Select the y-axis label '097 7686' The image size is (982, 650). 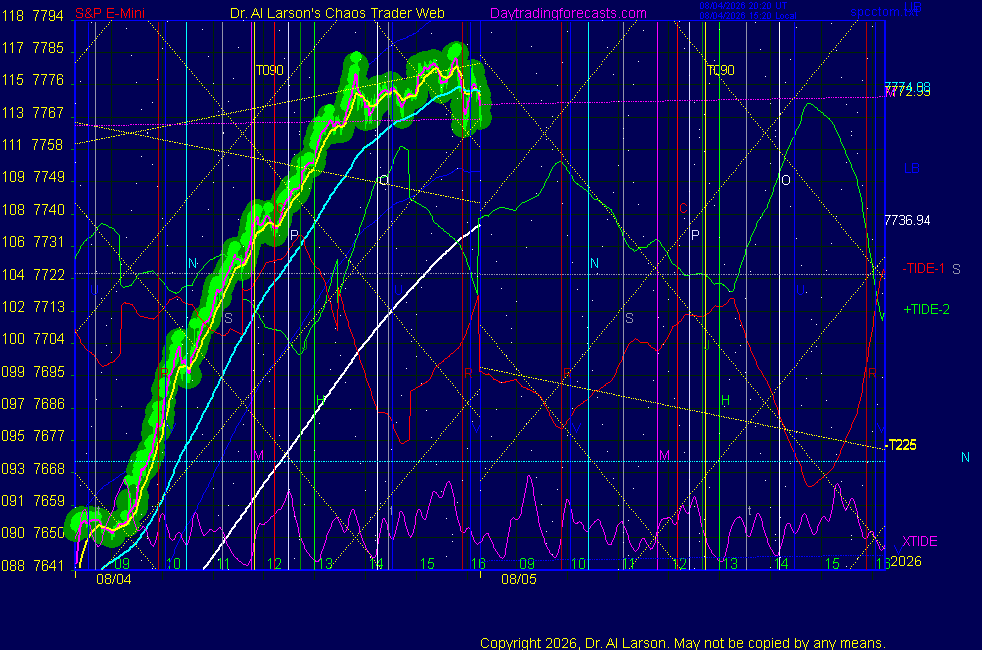[x=32, y=404]
